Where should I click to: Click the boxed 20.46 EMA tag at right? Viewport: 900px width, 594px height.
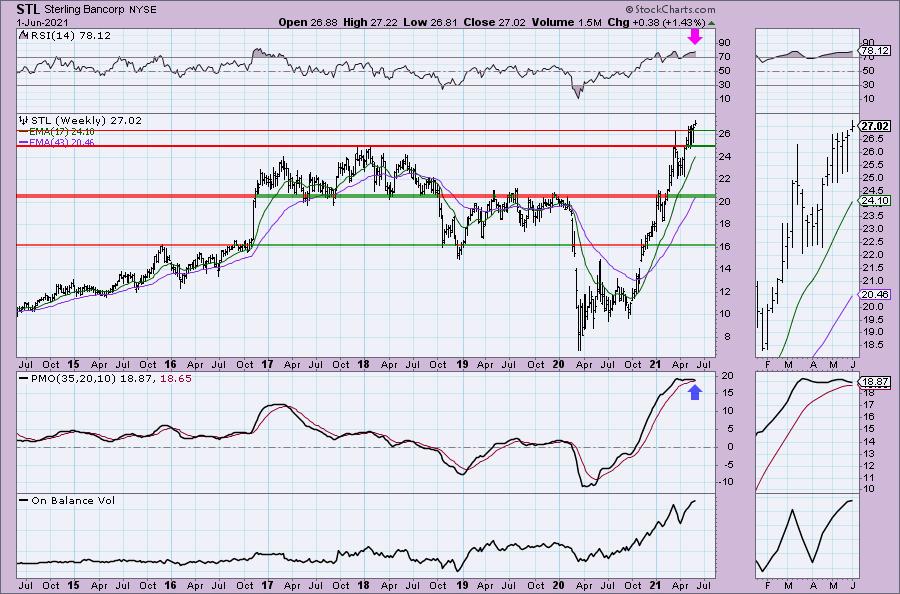click(x=875, y=294)
